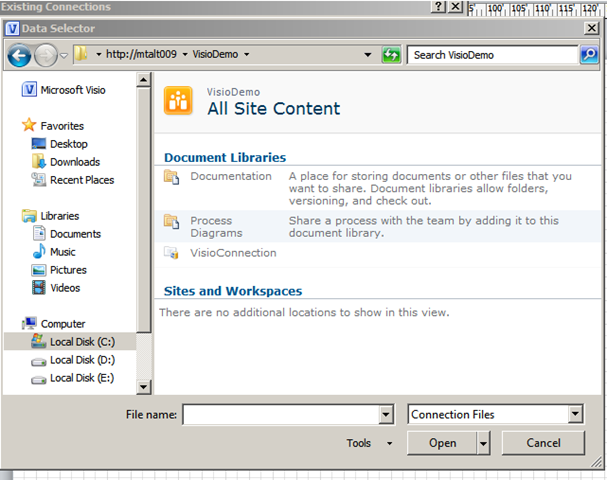The width and height of the screenshot is (607, 480).
Task: Expand the arrow after http://mtalt009
Action: pos(185,55)
